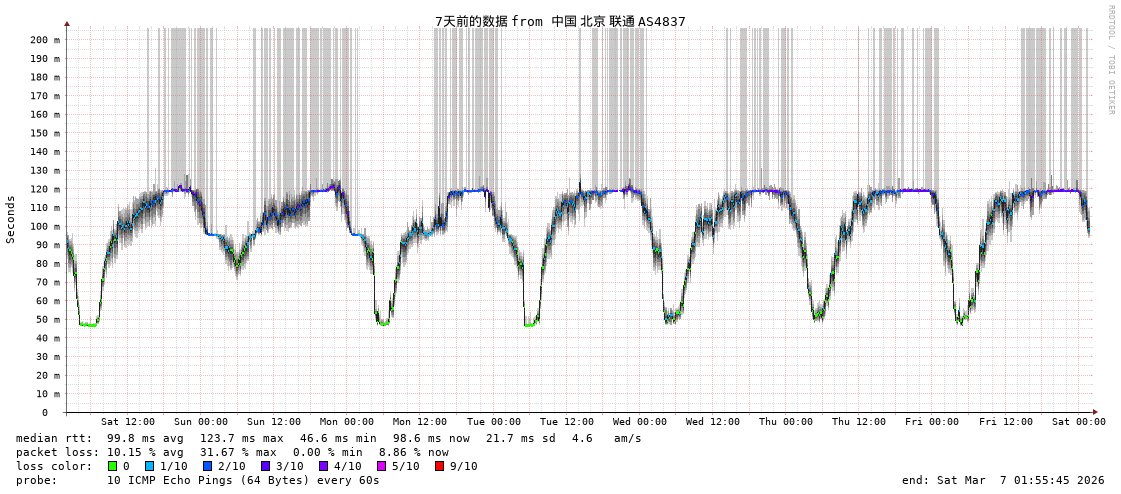
Task: Click the 'Fri 00:00' x-axis label
Action: [932, 422]
